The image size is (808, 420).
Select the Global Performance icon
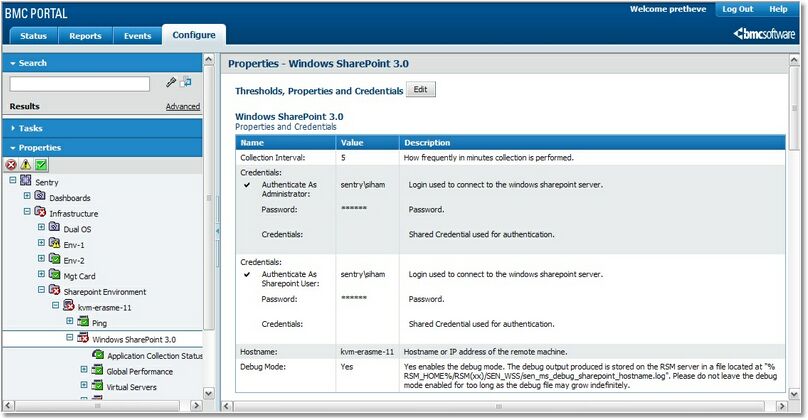pyautogui.click(x=97, y=370)
